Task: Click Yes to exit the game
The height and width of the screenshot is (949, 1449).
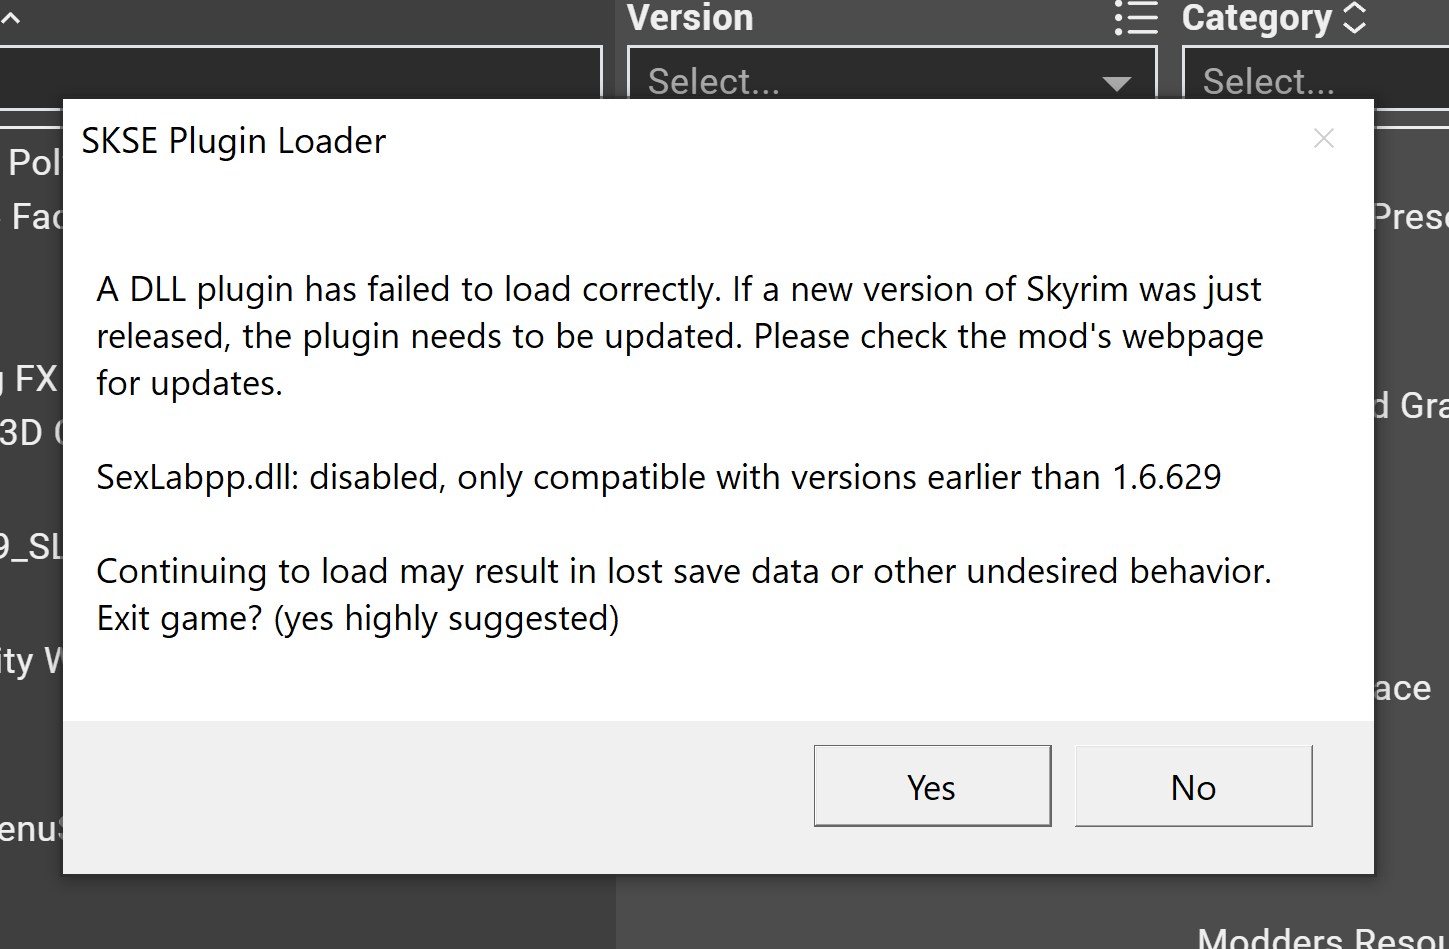Action: point(932,786)
